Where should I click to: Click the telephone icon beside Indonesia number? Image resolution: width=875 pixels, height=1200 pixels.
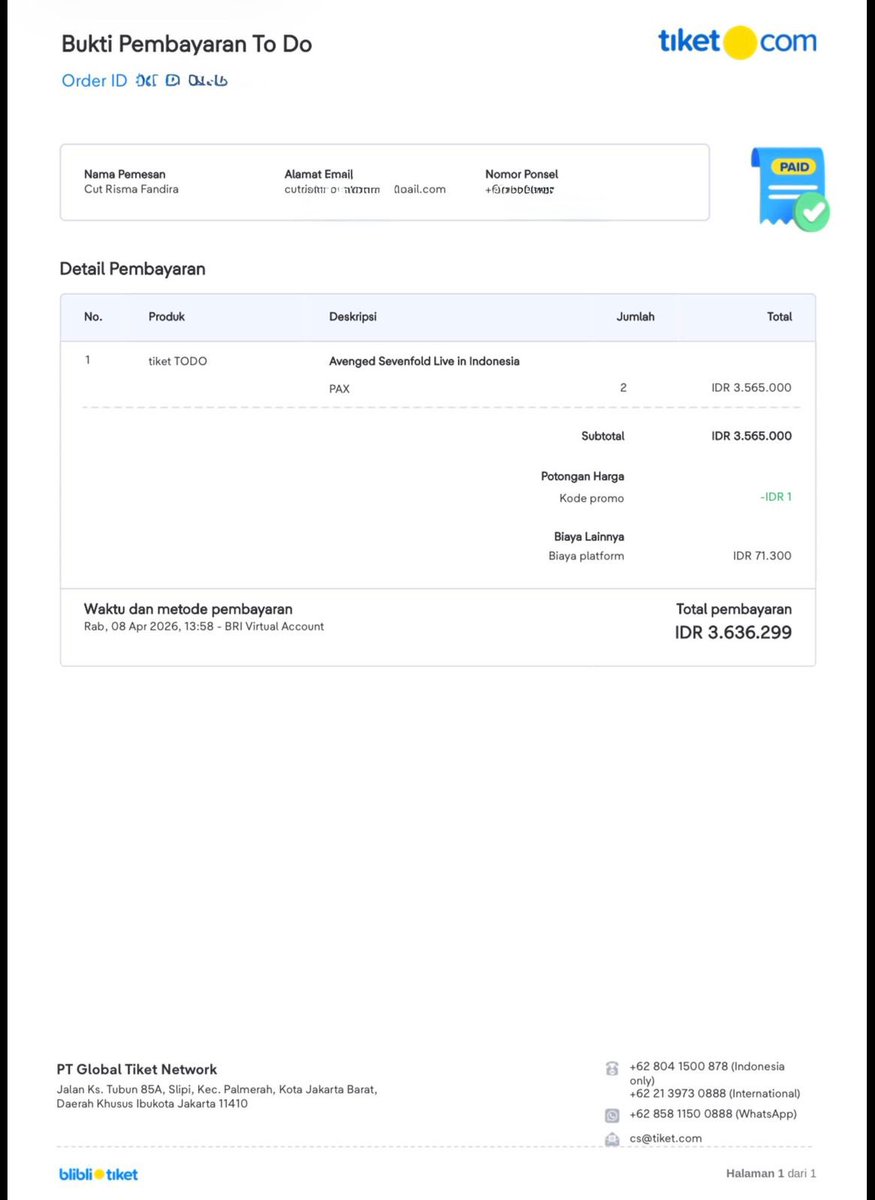coord(612,1068)
